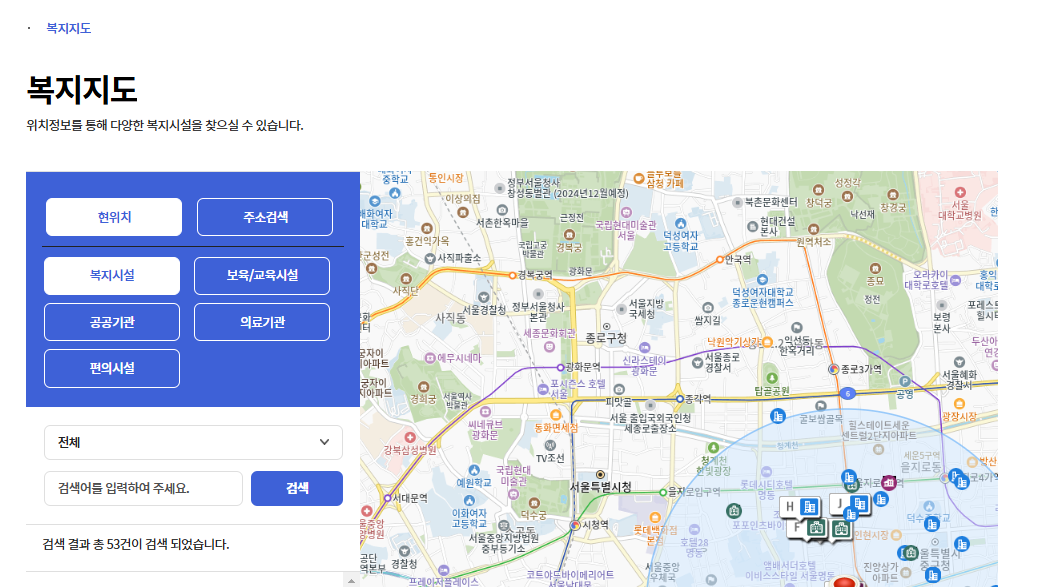
Task: Click the blue building marker by 덕수중학교
Action: [931, 524]
